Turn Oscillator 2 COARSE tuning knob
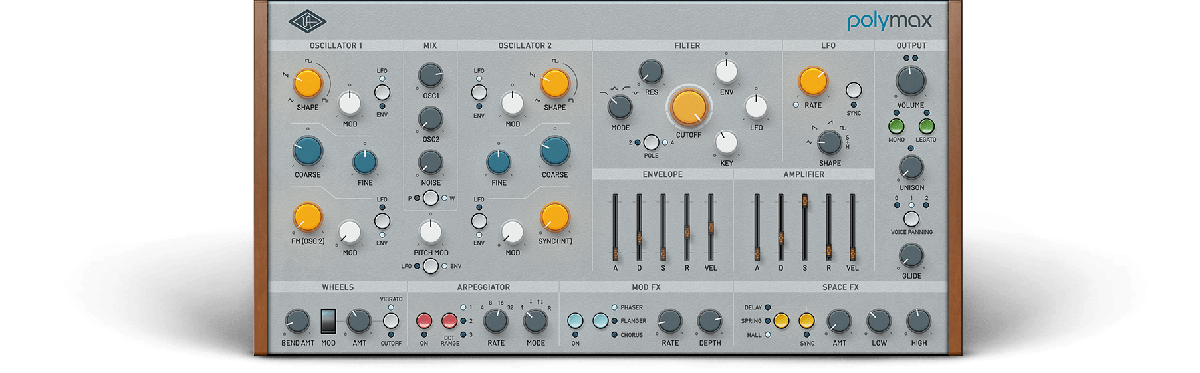Screen dimensions: 1200x373 tap(554, 150)
